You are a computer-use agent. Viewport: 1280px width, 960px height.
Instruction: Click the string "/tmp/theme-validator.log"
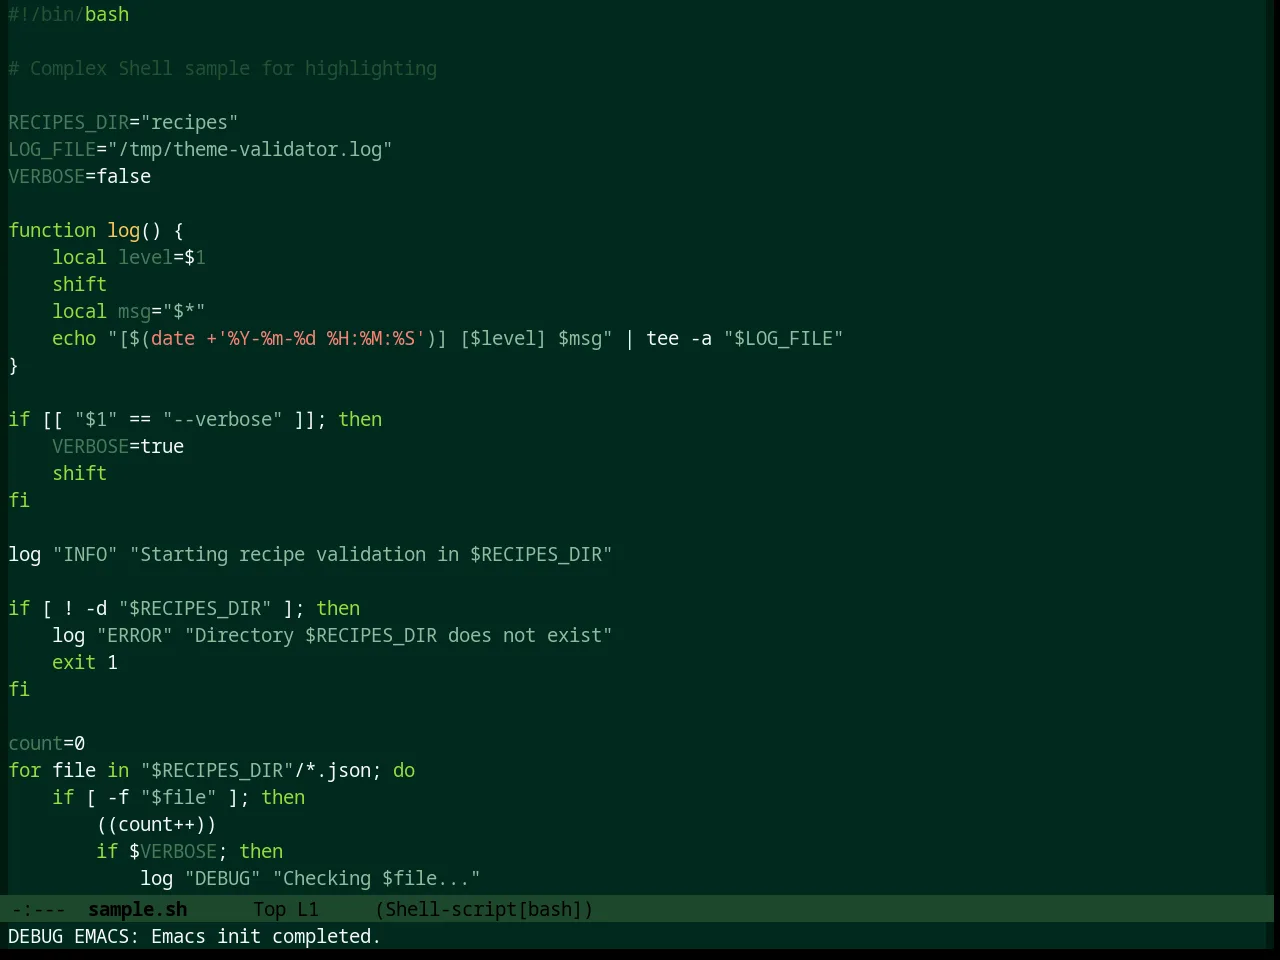pyautogui.click(x=250, y=149)
